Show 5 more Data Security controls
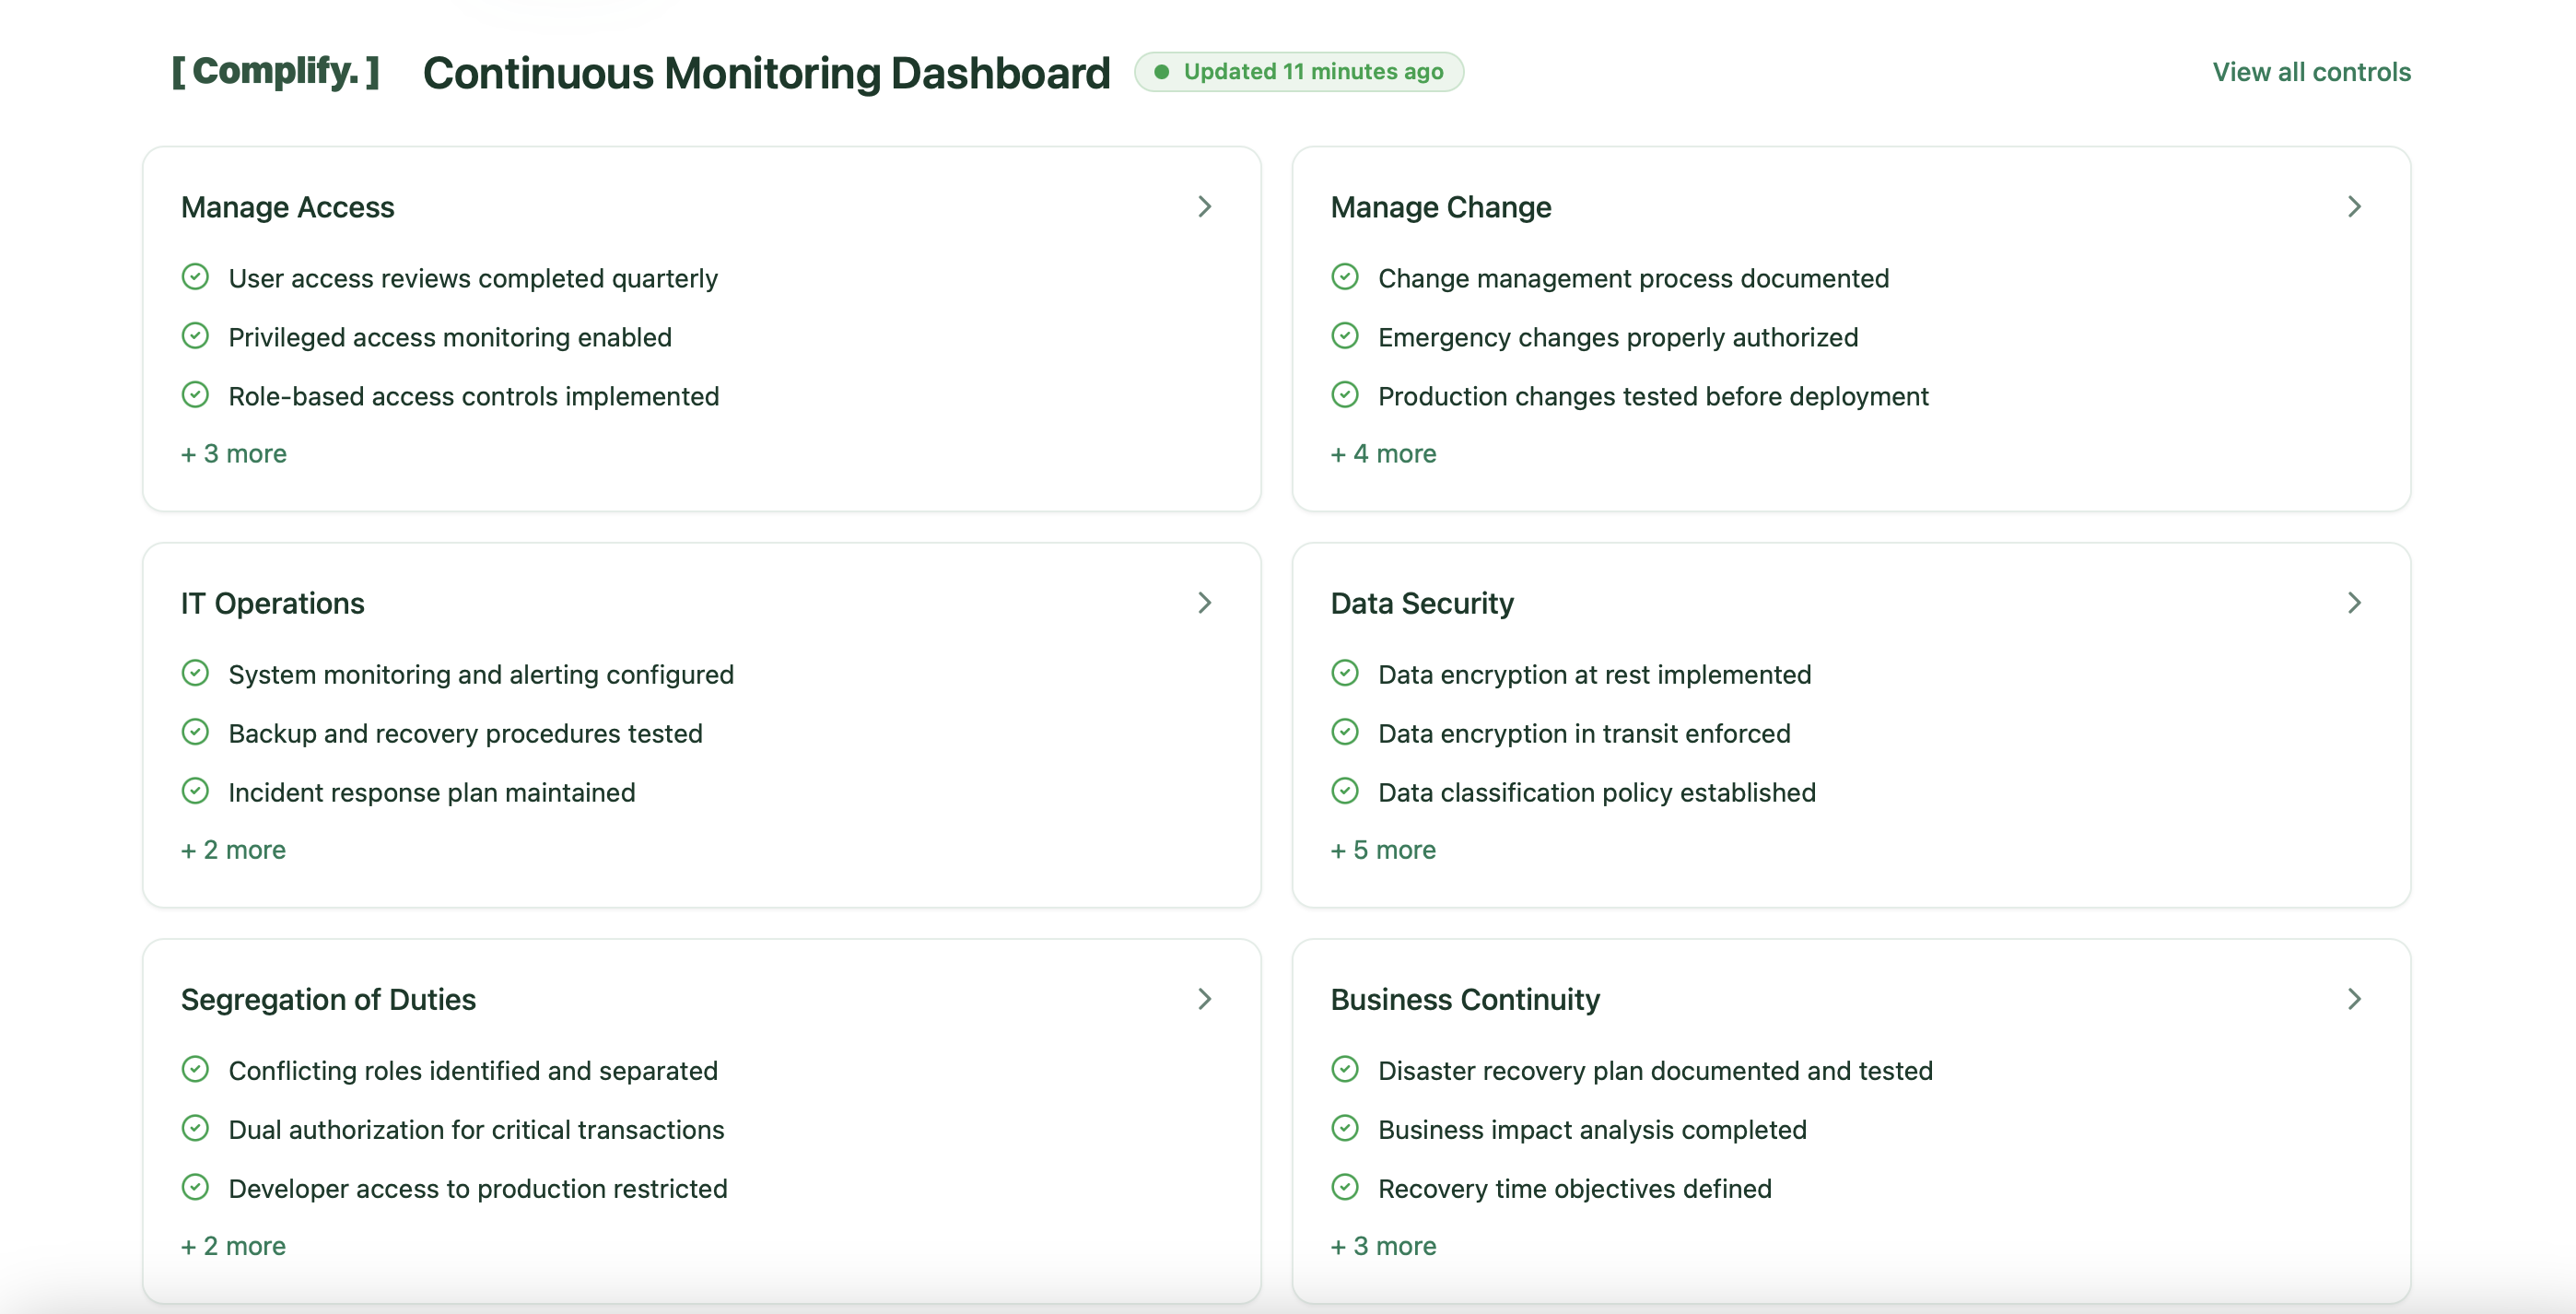The width and height of the screenshot is (2576, 1314). coord(1383,849)
